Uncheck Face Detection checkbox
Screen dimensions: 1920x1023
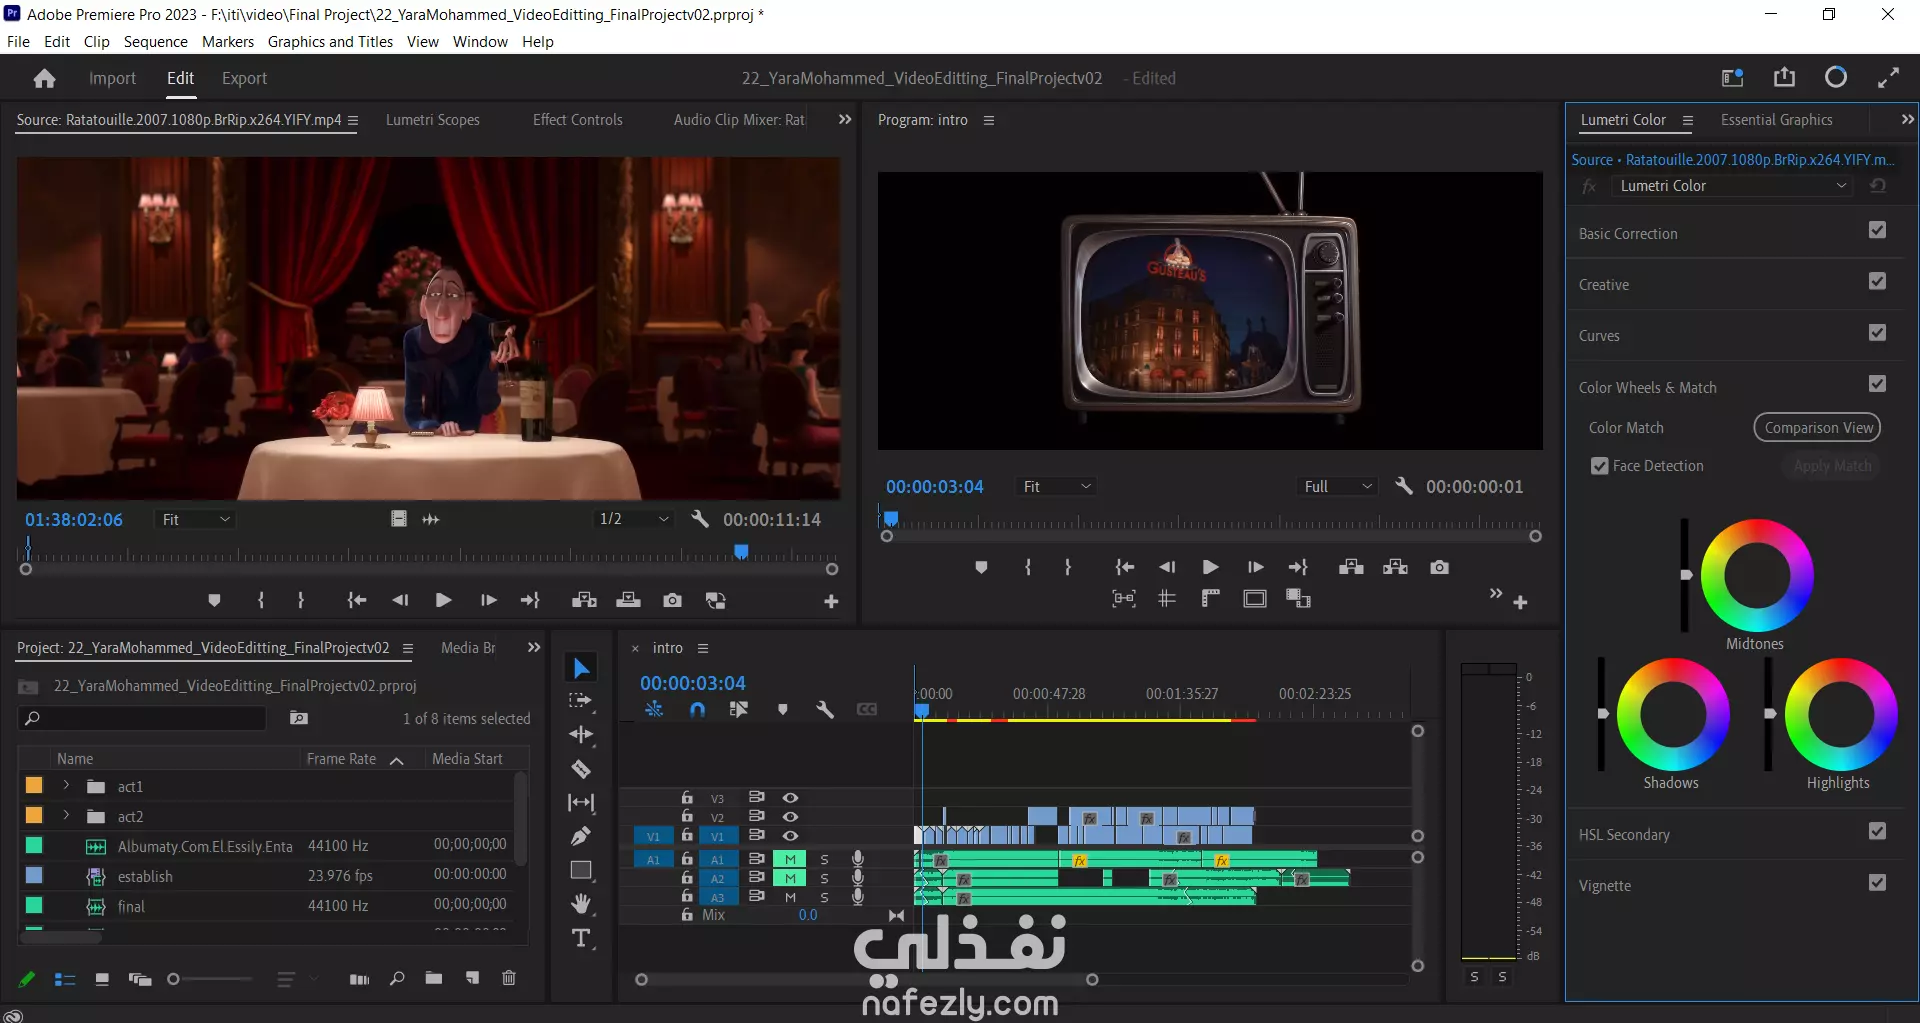(1600, 466)
